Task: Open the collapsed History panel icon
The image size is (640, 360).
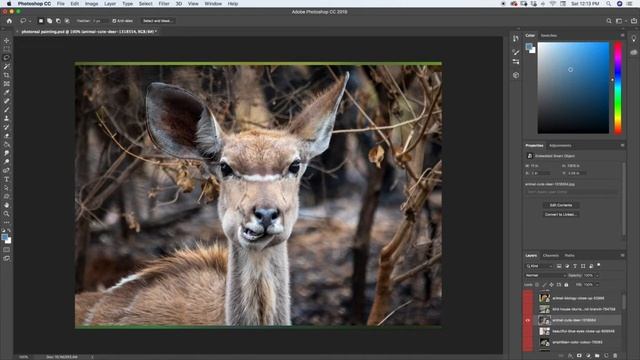Action: [x=516, y=38]
